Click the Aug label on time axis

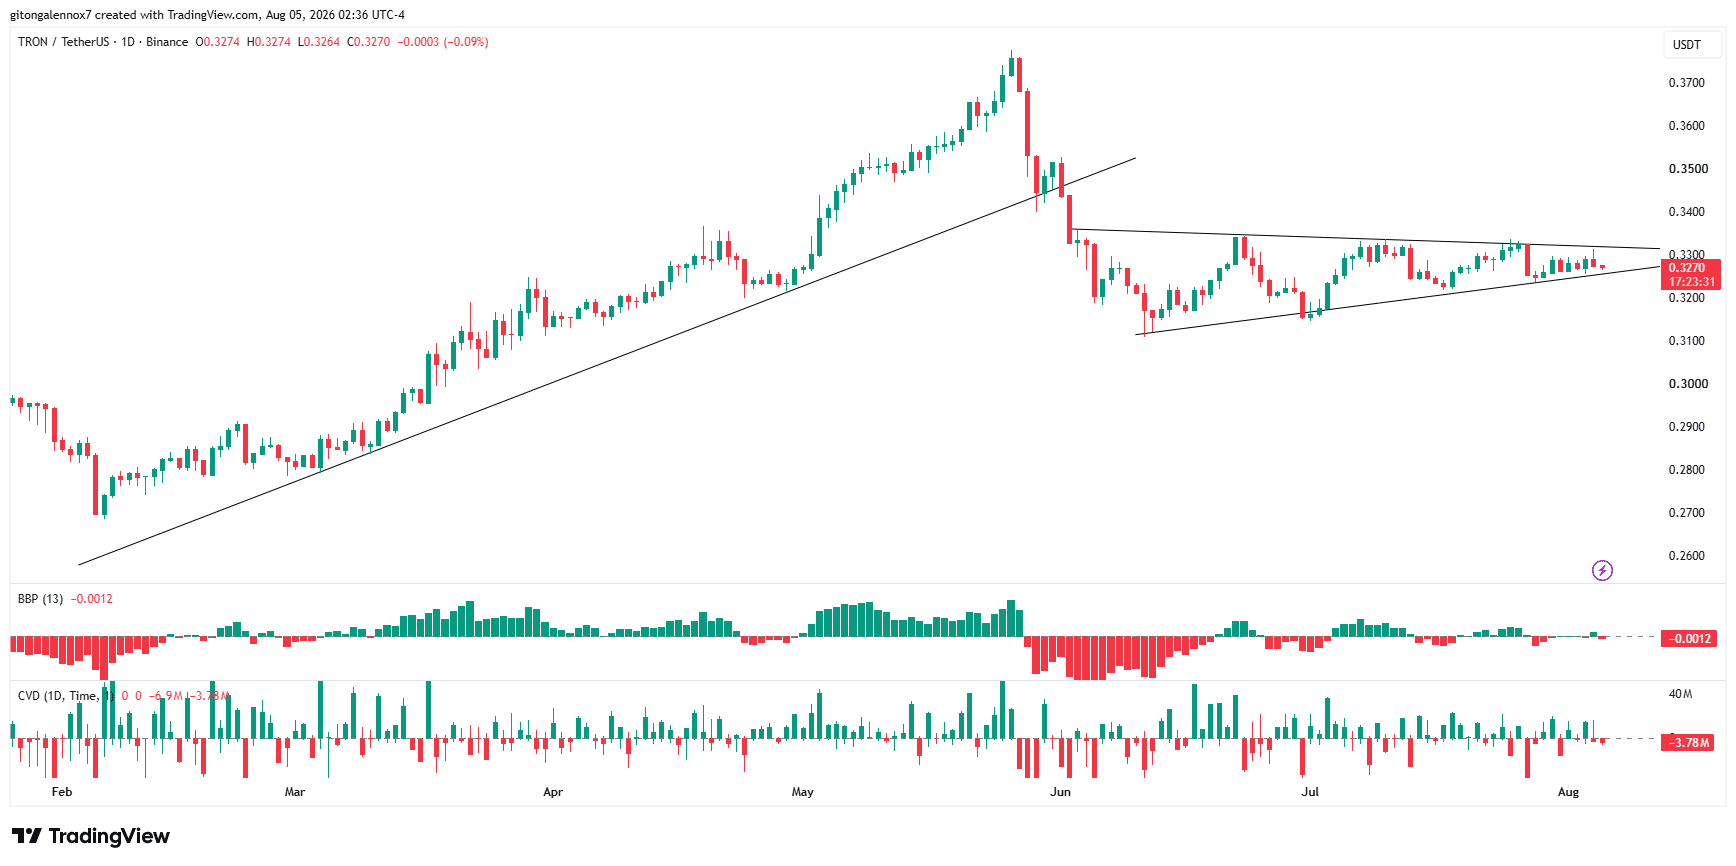(1569, 792)
